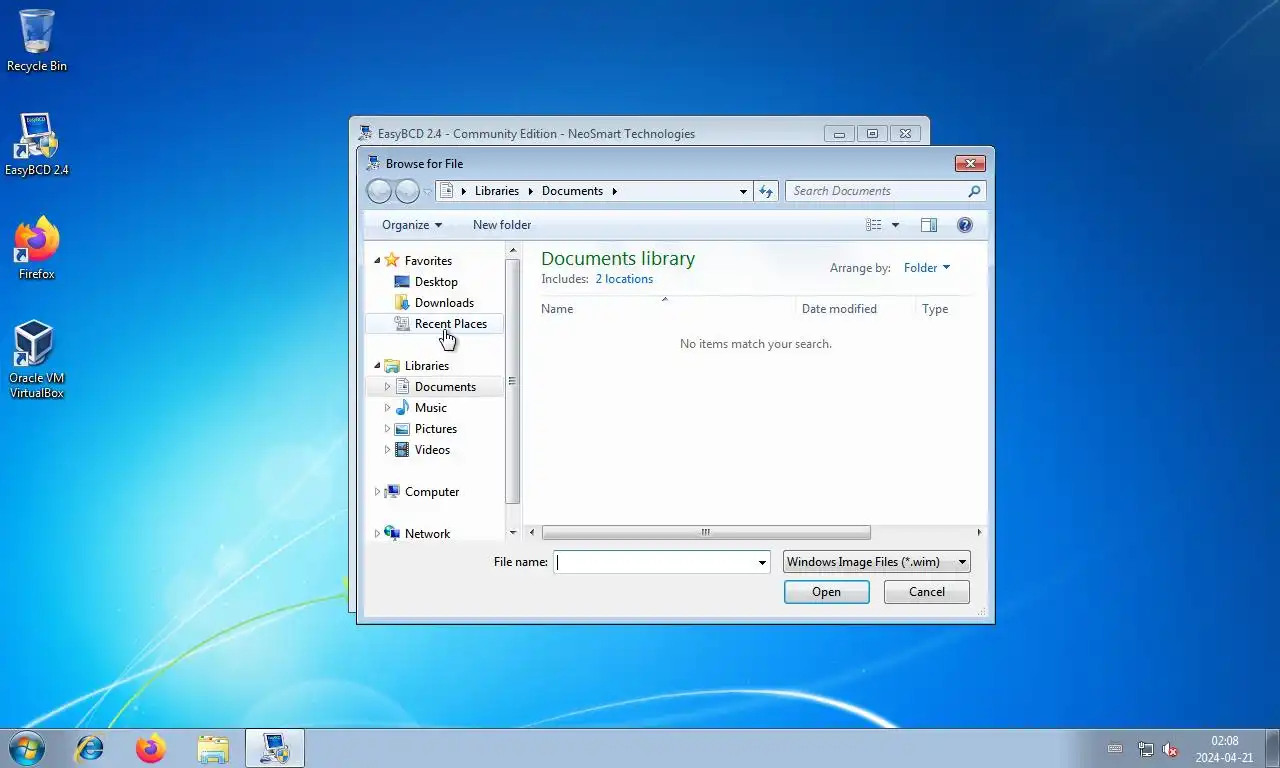Select Desktop under Favorites
Viewport: 1280px width, 768px height.
pyautogui.click(x=436, y=282)
